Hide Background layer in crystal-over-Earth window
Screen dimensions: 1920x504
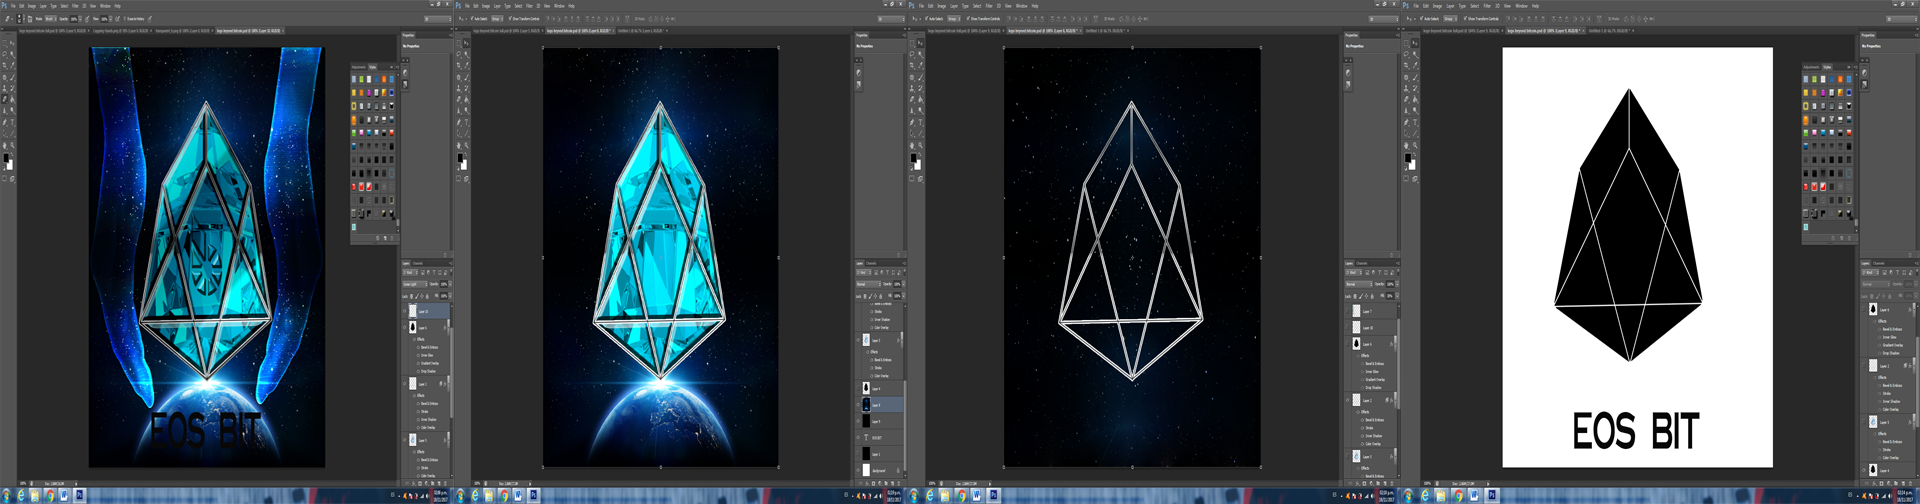click(858, 470)
